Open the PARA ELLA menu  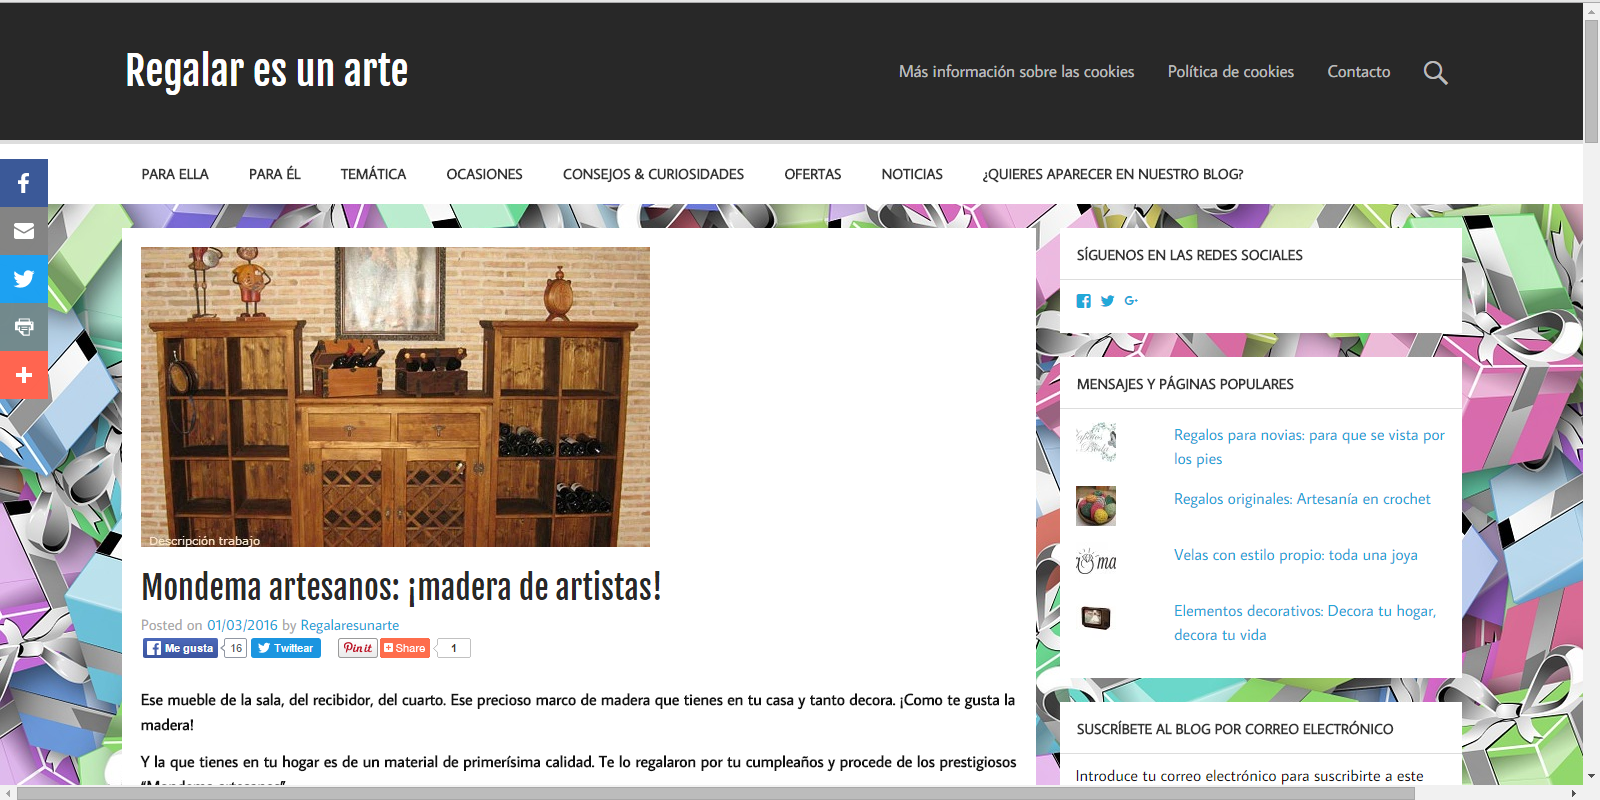(x=175, y=174)
